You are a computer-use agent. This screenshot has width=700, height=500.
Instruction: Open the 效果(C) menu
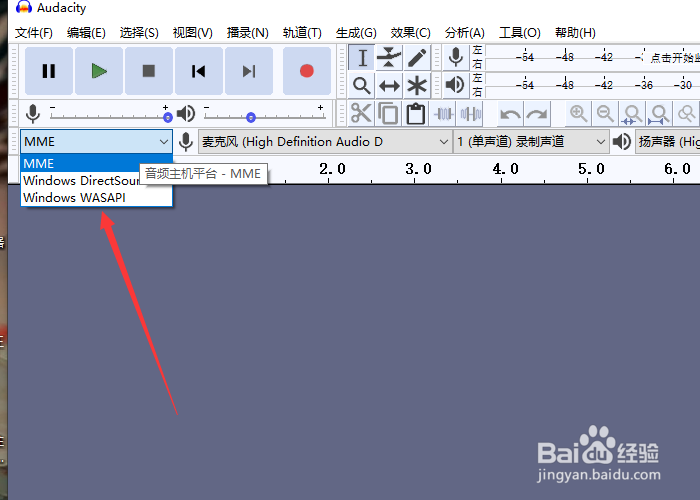[x=410, y=33]
